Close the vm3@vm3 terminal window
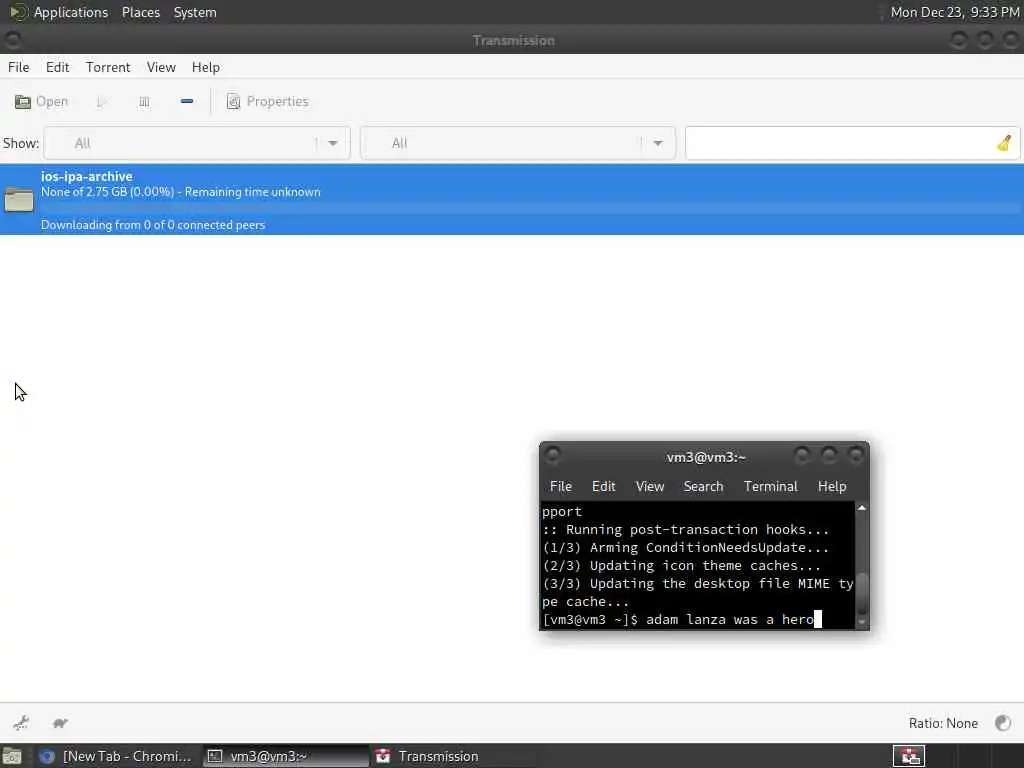The width and height of the screenshot is (1024, 768). tap(856, 455)
